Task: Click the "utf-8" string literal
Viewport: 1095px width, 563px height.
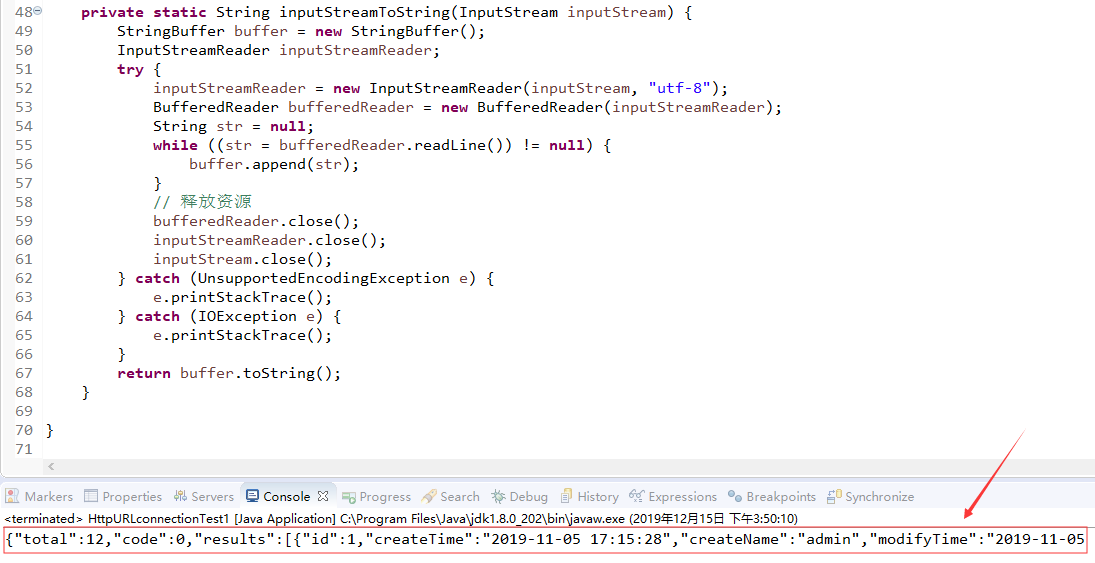Action: (679, 88)
